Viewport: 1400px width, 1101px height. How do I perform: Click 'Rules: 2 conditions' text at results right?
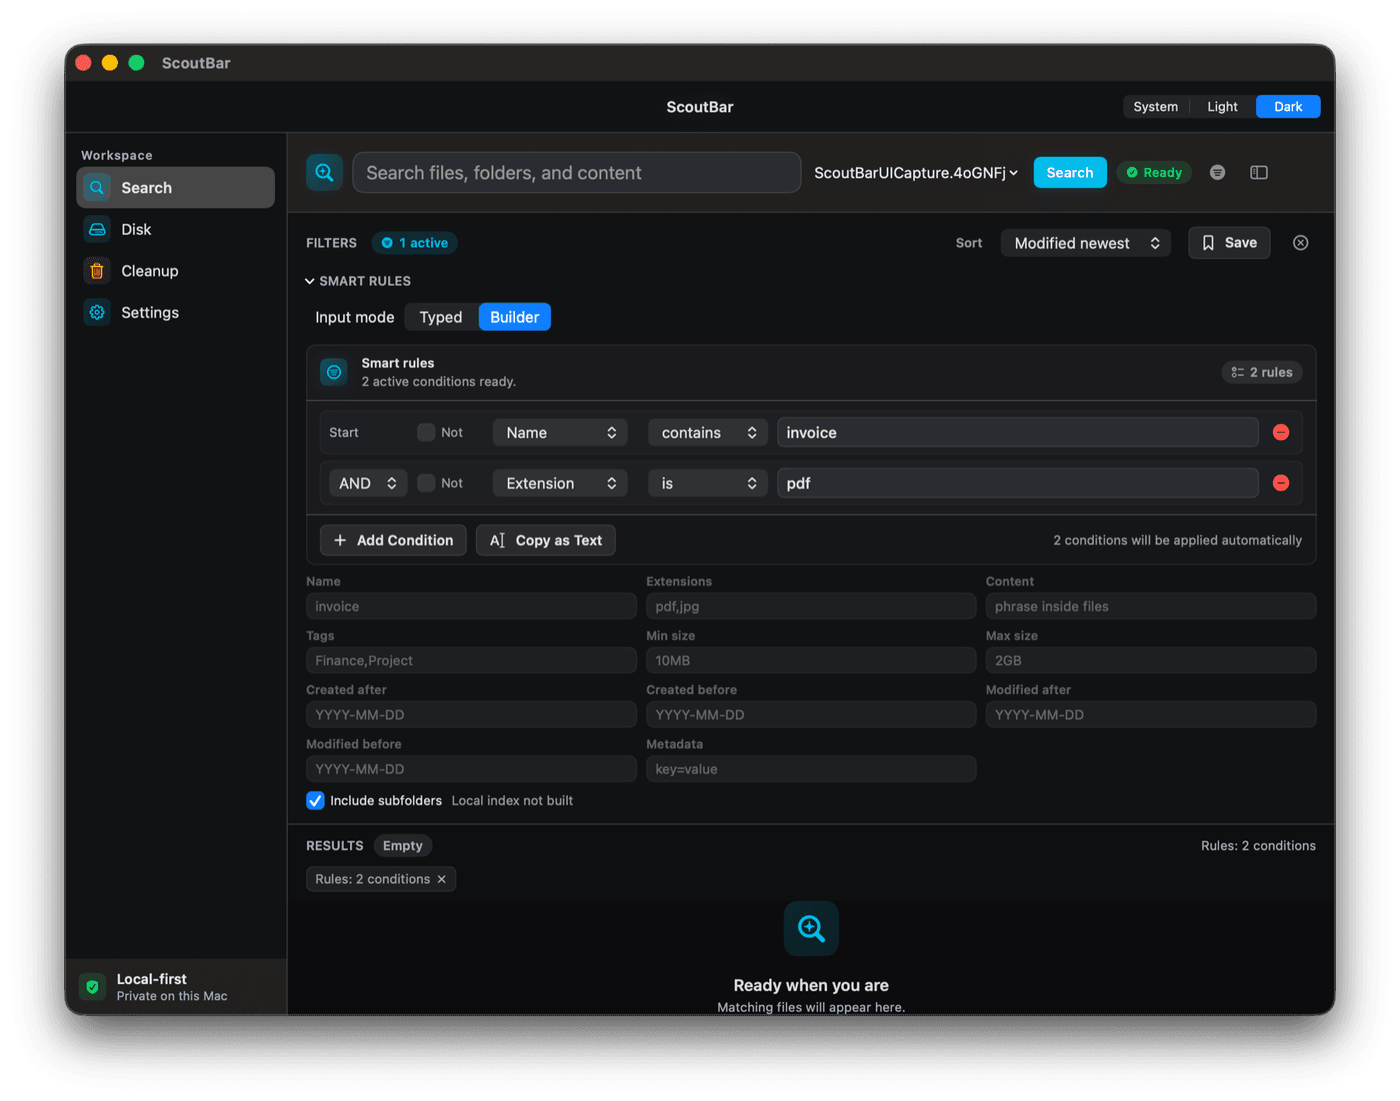1258,845
